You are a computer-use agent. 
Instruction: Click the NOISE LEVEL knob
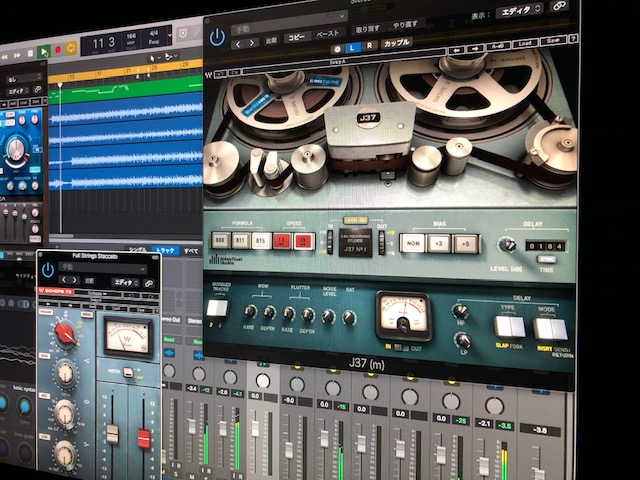pyautogui.click(x=328, y=316)
